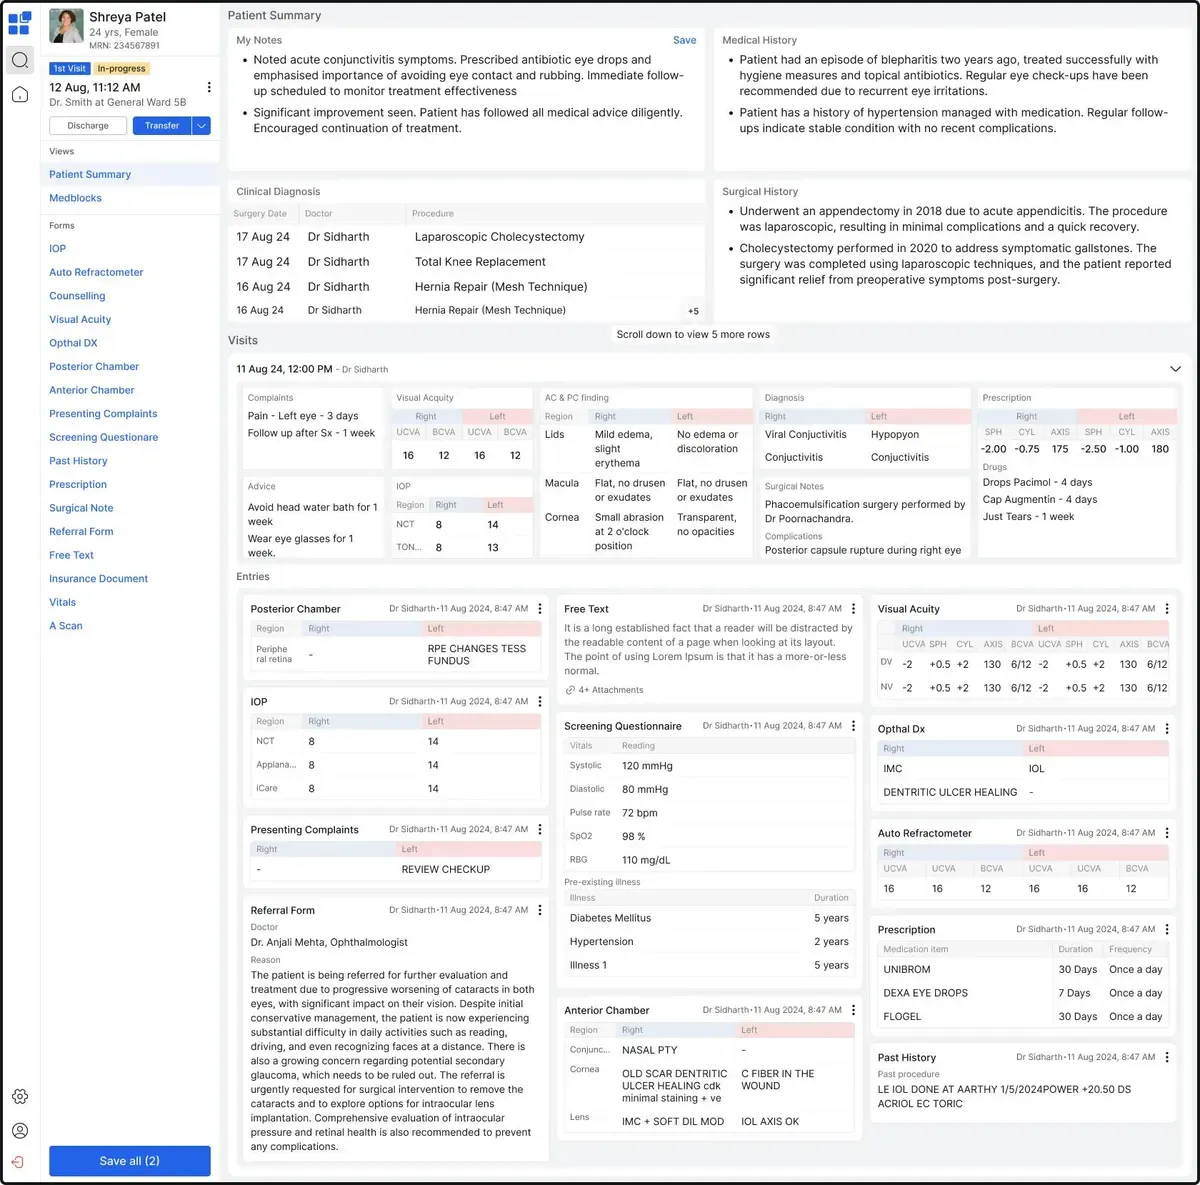Click the Discharge button

pos(87,125)
